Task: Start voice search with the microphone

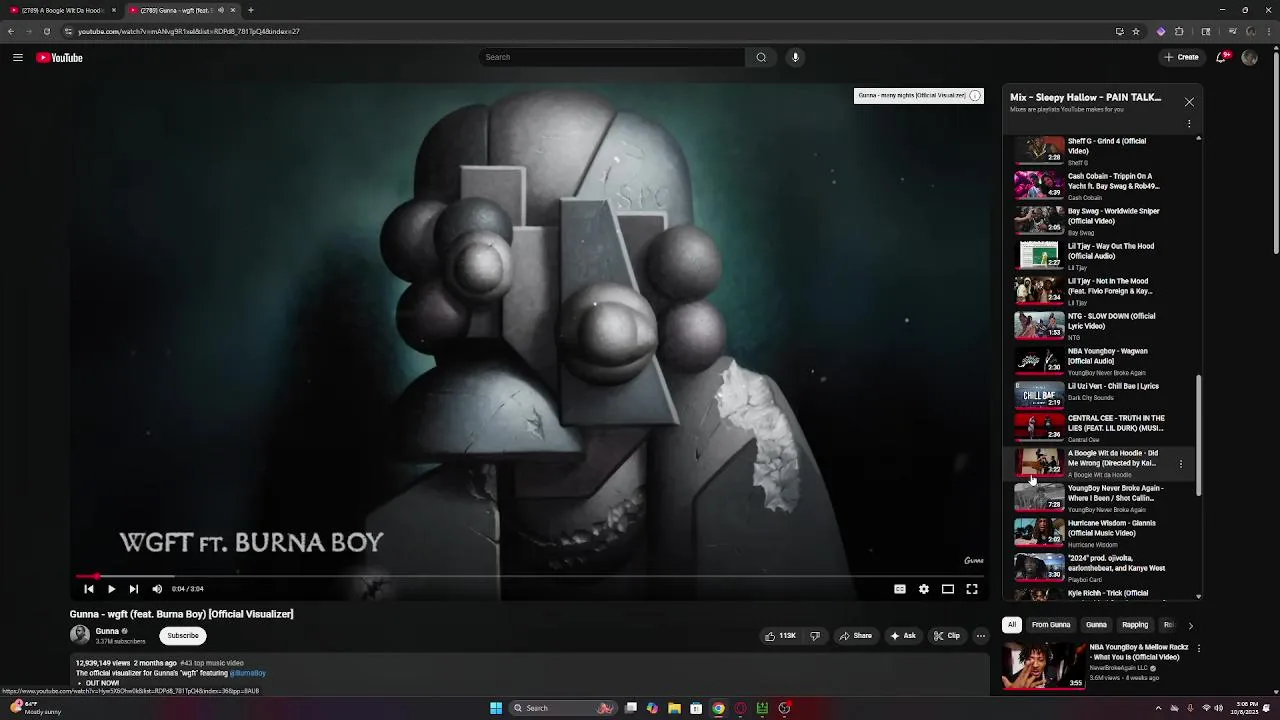Action: (796, 57)
